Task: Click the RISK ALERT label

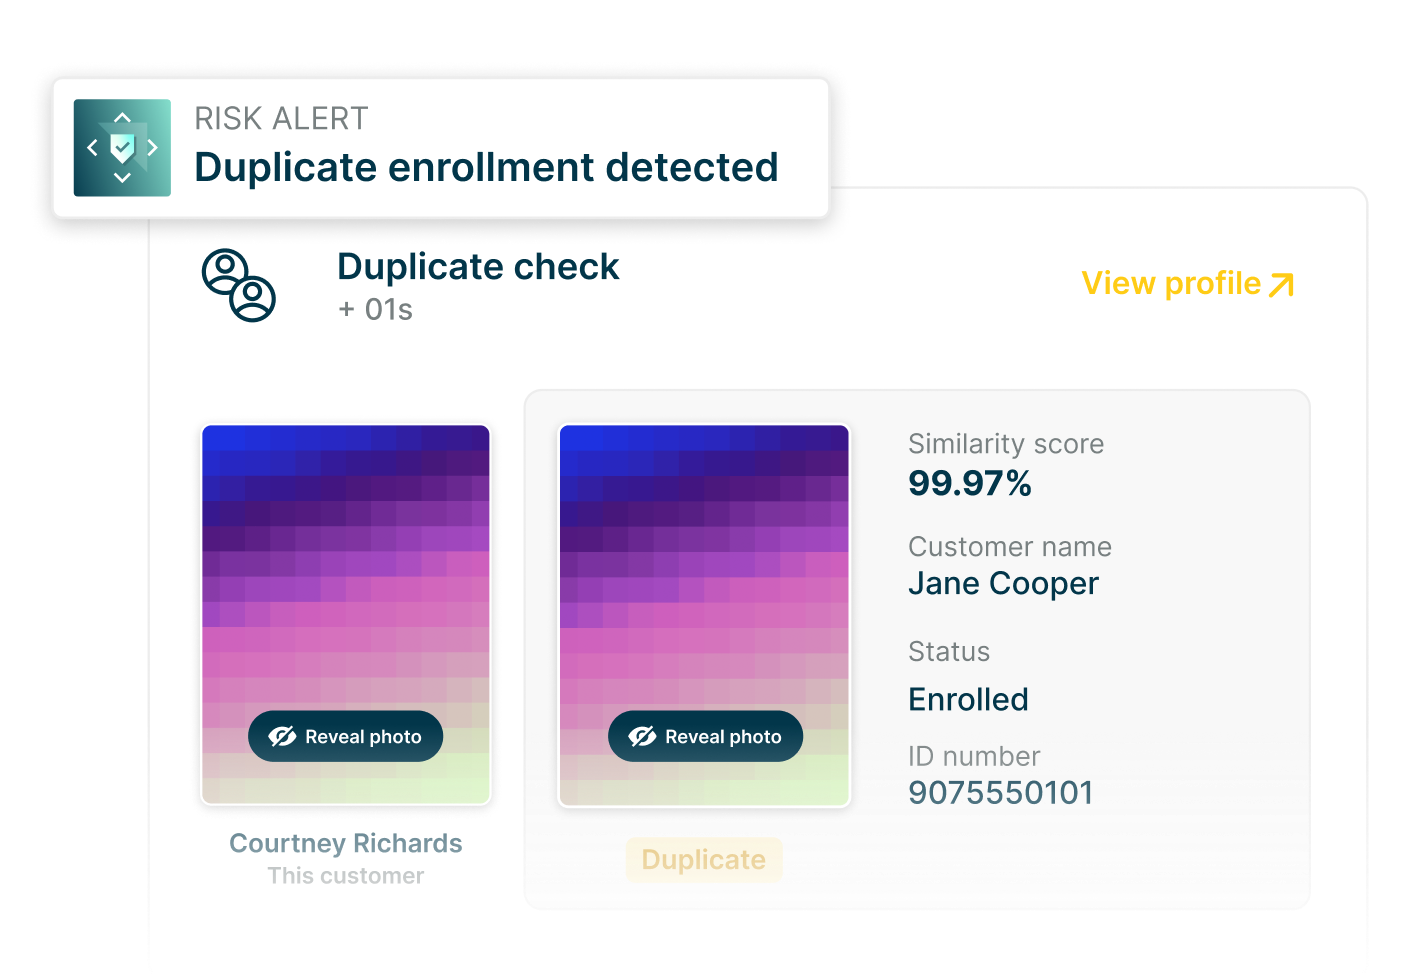Action: coord(281,119)
